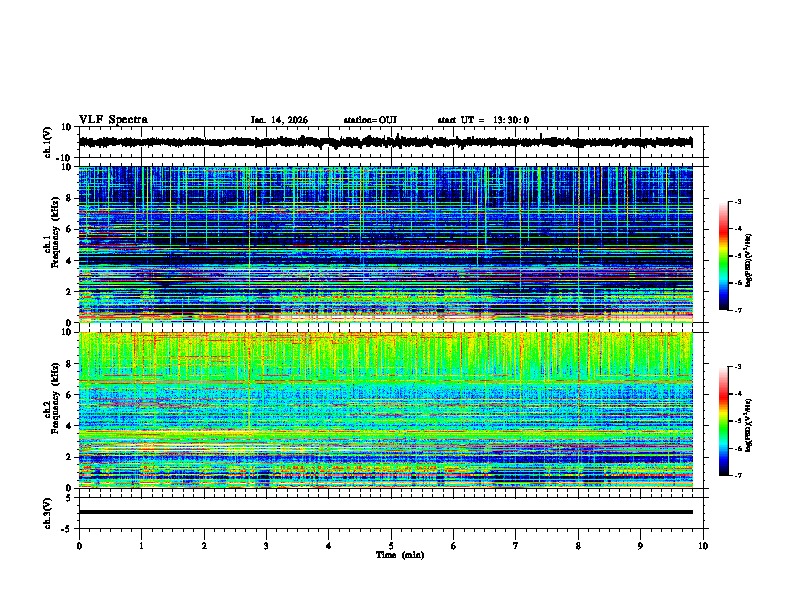Click the "6" kHz tick on ch.2 frequency axis
This screenshot has height=612, width=792.
tap(69, 395)
